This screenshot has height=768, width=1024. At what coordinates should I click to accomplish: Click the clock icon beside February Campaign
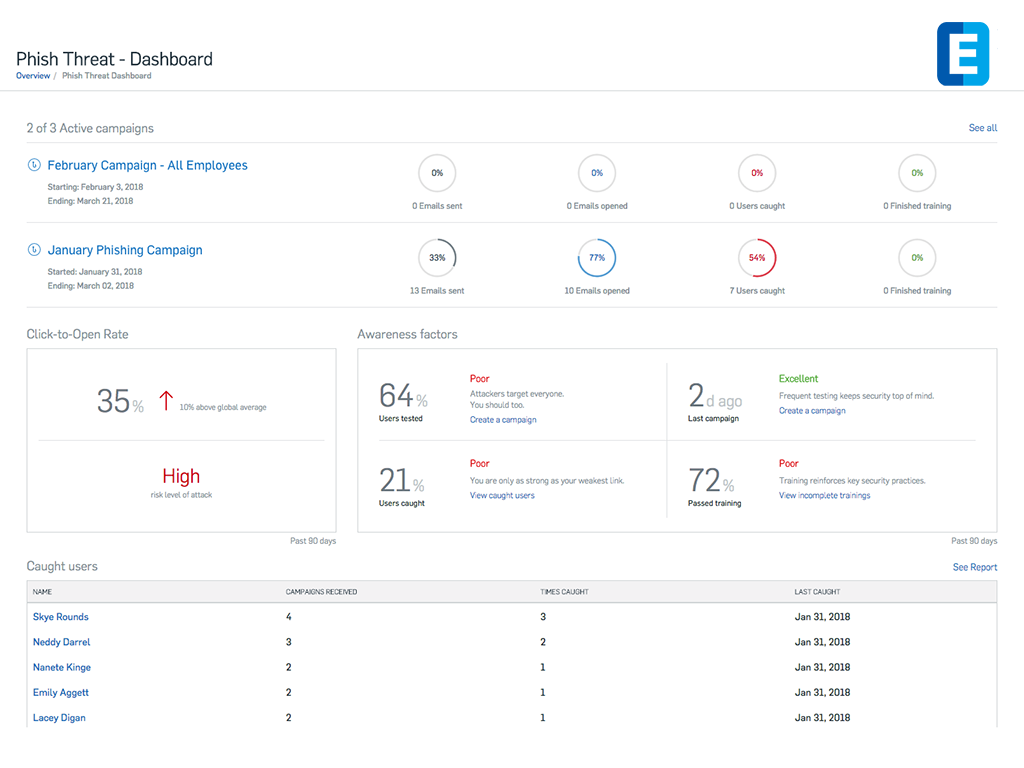[34, 165]
